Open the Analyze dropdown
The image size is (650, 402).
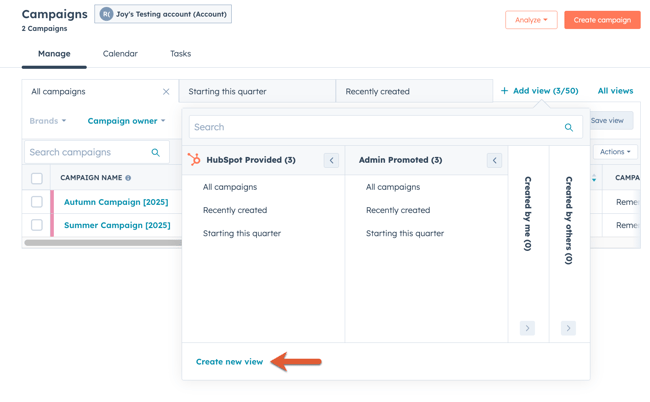point(531,20)
